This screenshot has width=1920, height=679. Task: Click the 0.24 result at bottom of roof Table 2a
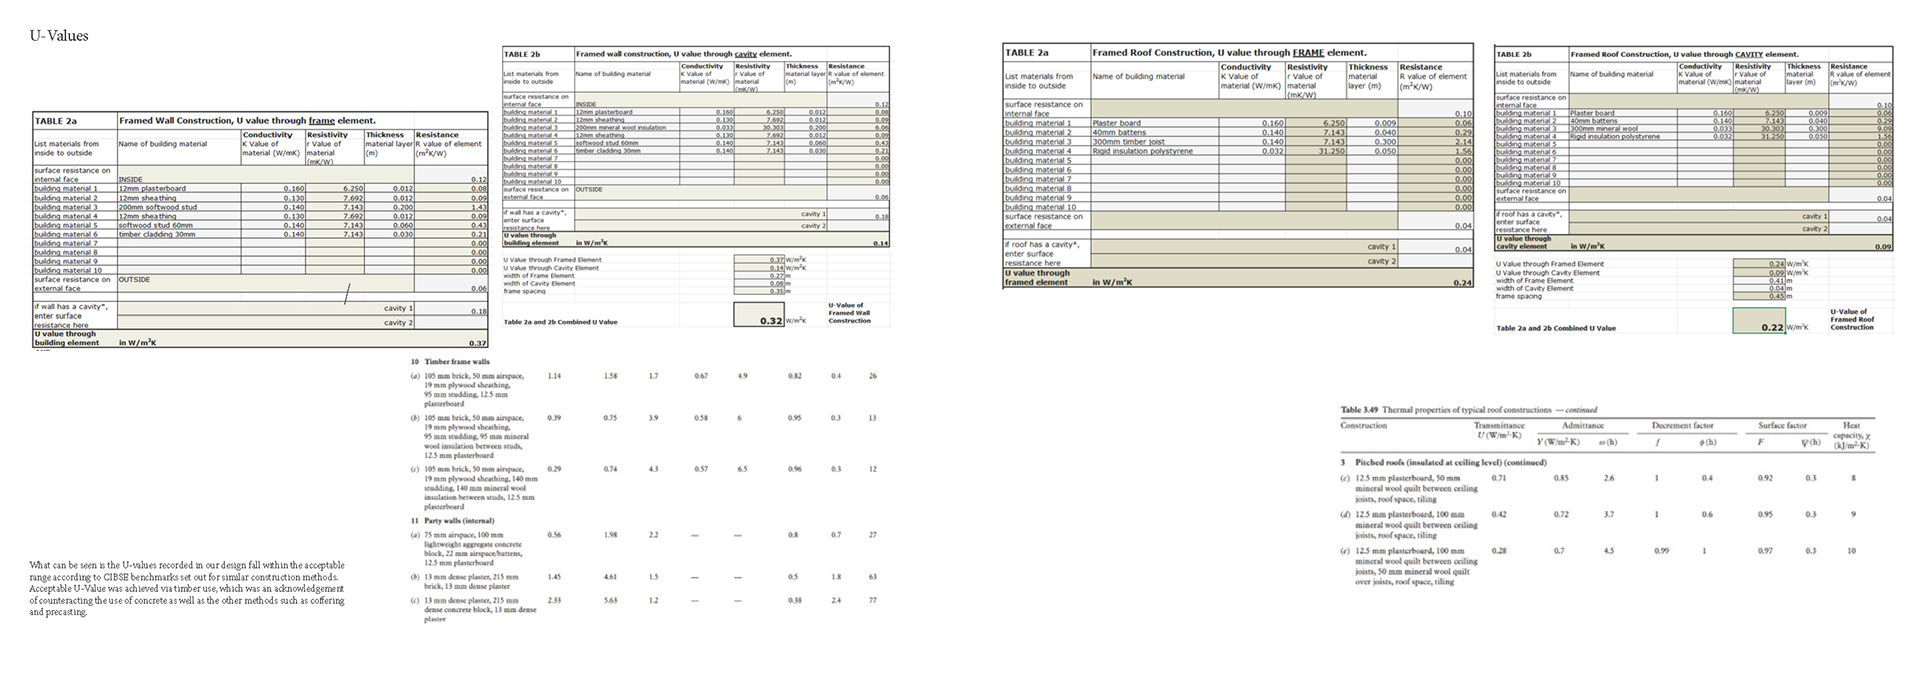coord(1463,283)
